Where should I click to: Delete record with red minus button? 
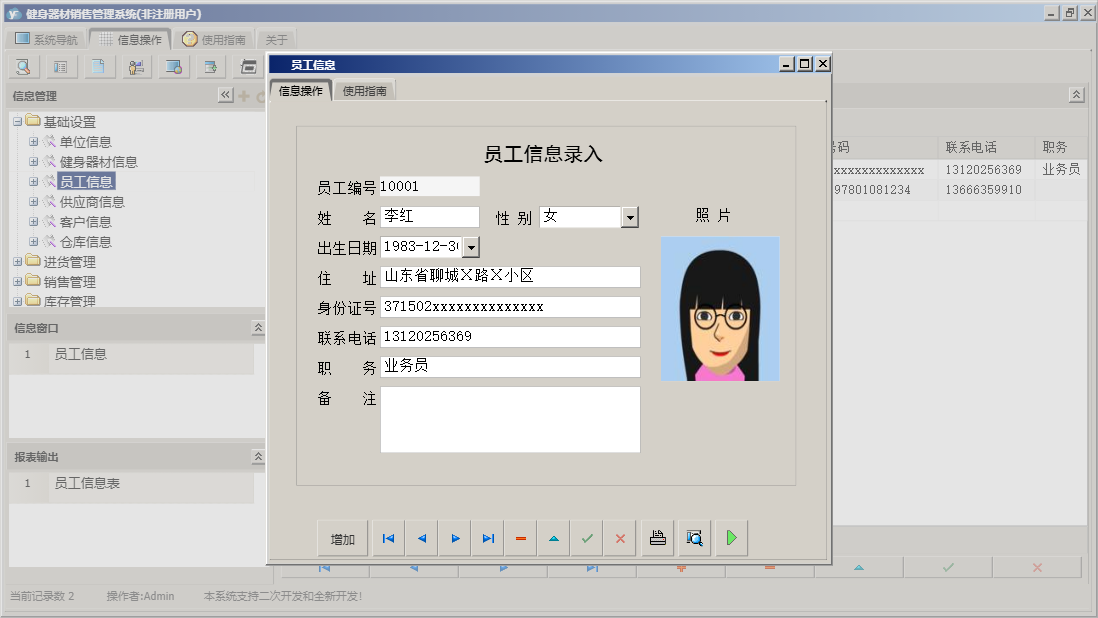[x=520, y=538]
